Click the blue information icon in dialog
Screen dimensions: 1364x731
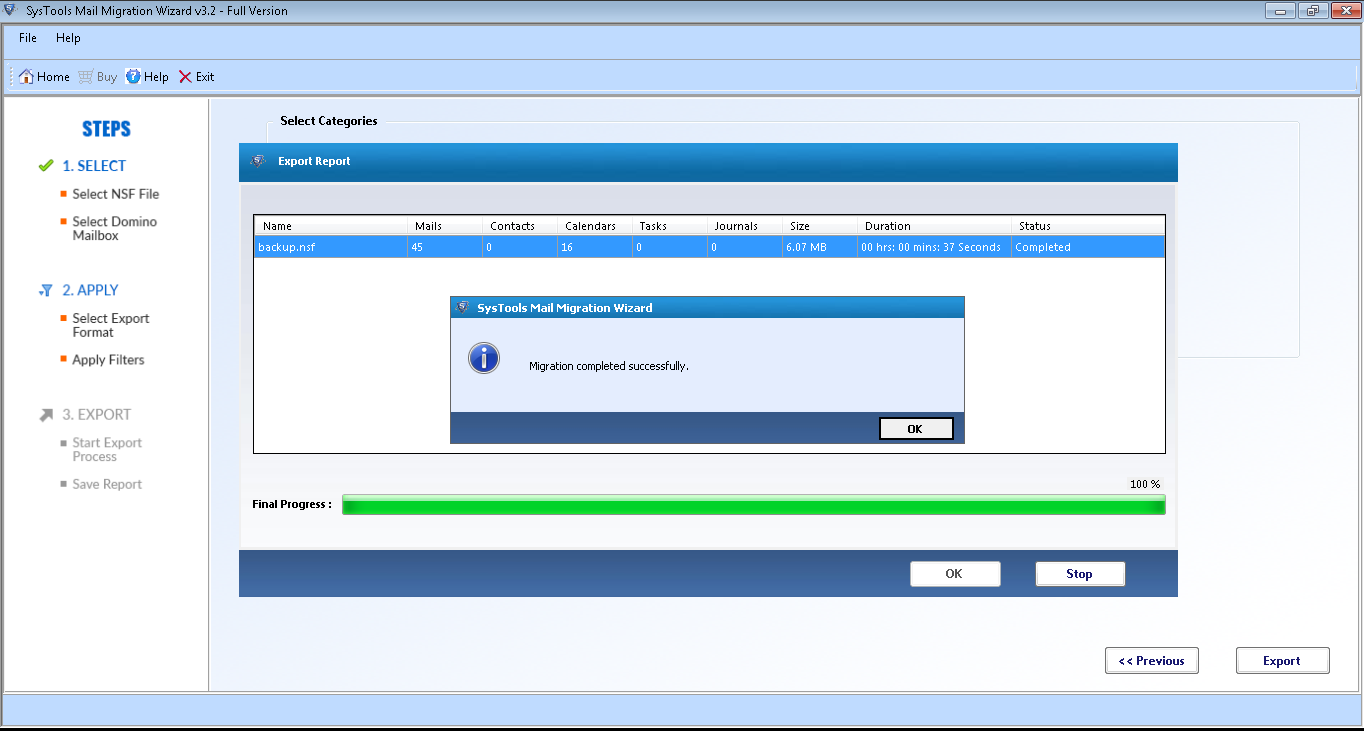coord(484,358)
